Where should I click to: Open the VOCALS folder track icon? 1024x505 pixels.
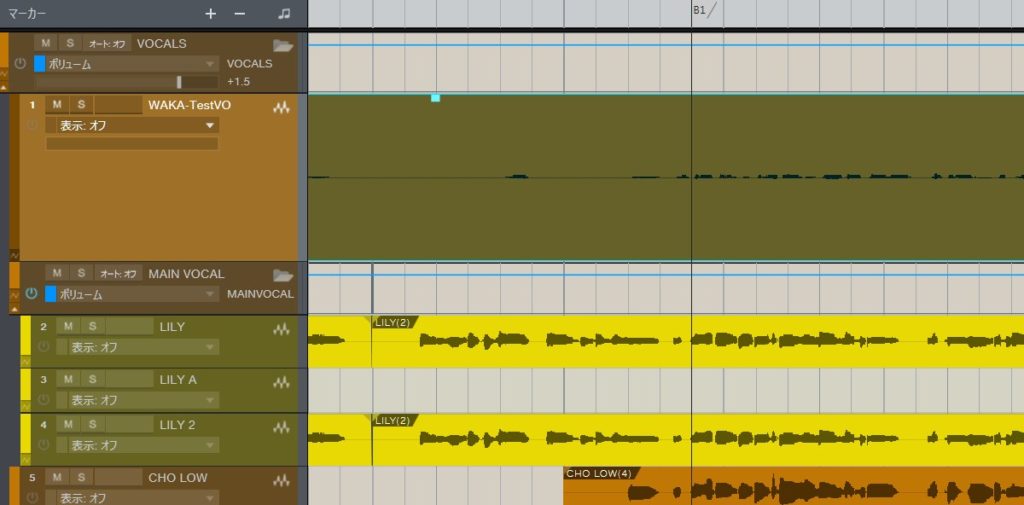pyautogui.click(x=283, y=45)
